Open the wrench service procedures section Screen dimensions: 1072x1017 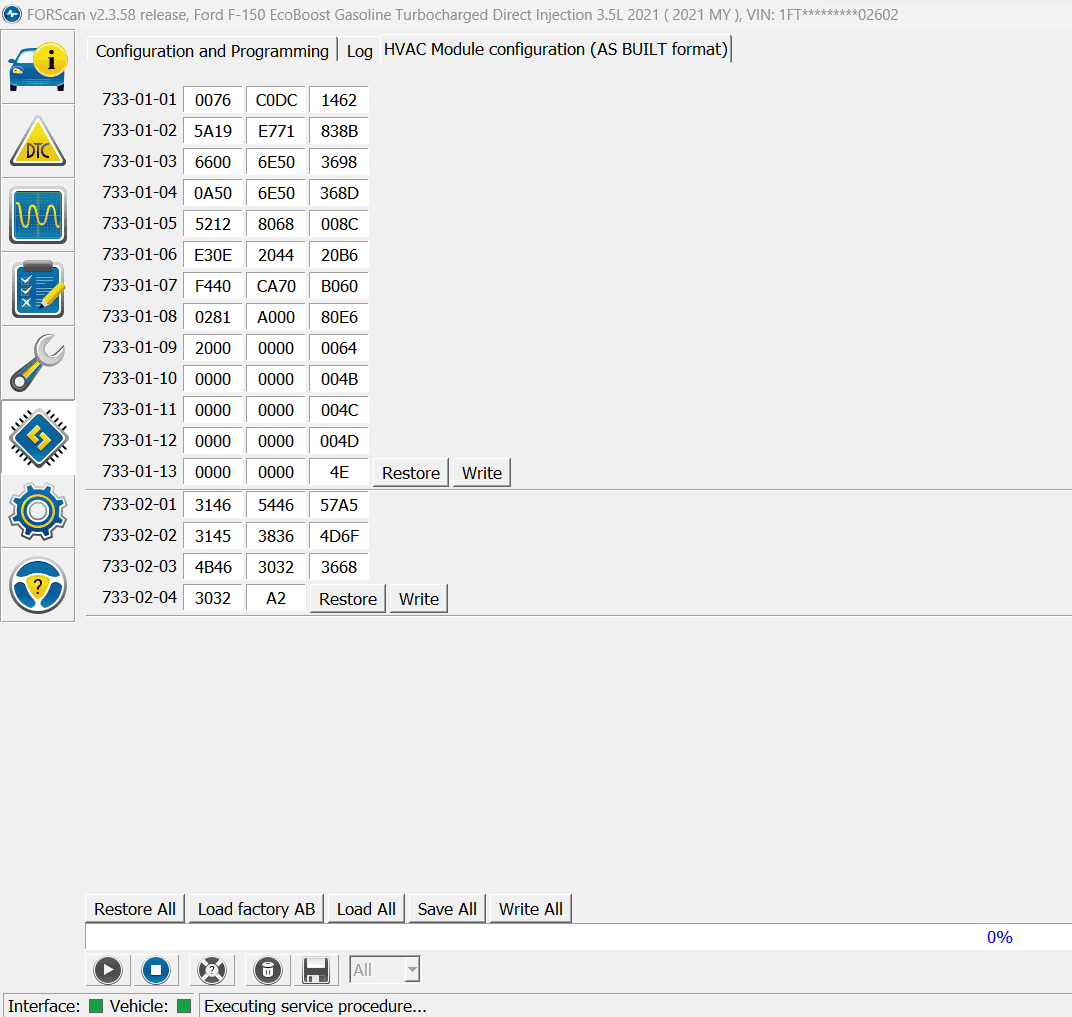pyautogui.click(x=38, y=363)
